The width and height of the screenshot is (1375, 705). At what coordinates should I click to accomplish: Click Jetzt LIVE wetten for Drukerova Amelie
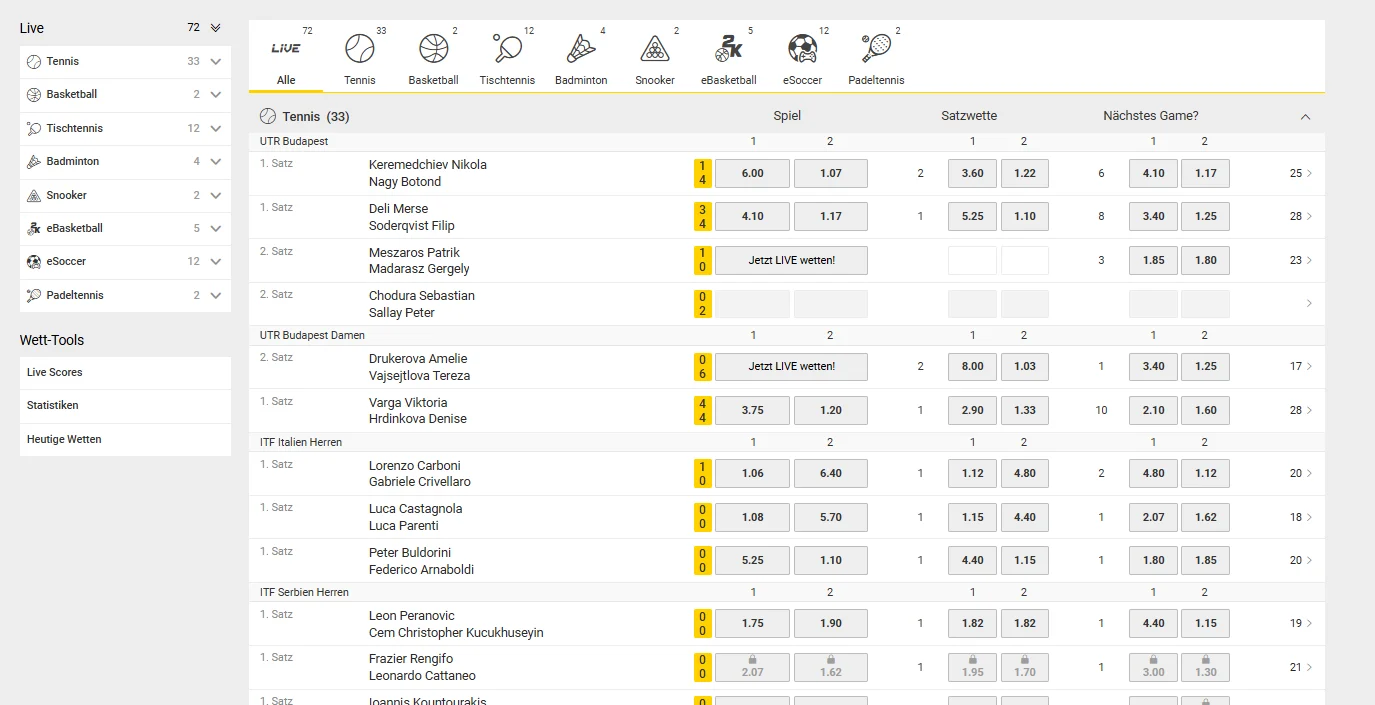[791, 366]
